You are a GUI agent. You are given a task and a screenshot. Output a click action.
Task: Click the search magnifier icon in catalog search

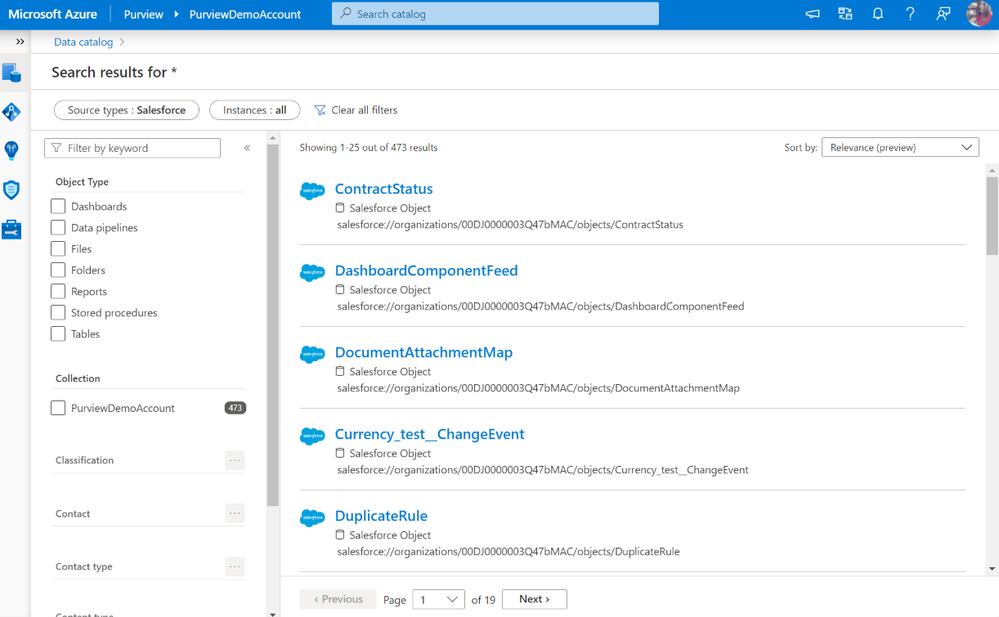(x=345, y=13)
